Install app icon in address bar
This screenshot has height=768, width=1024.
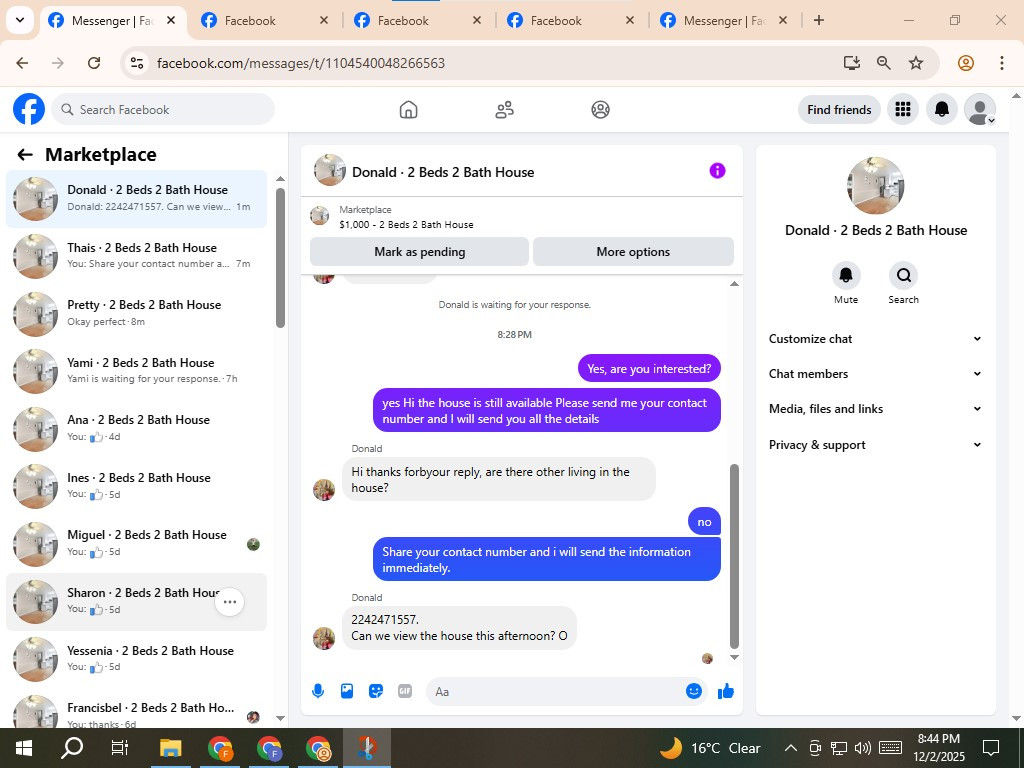click(x=852, y=63)
